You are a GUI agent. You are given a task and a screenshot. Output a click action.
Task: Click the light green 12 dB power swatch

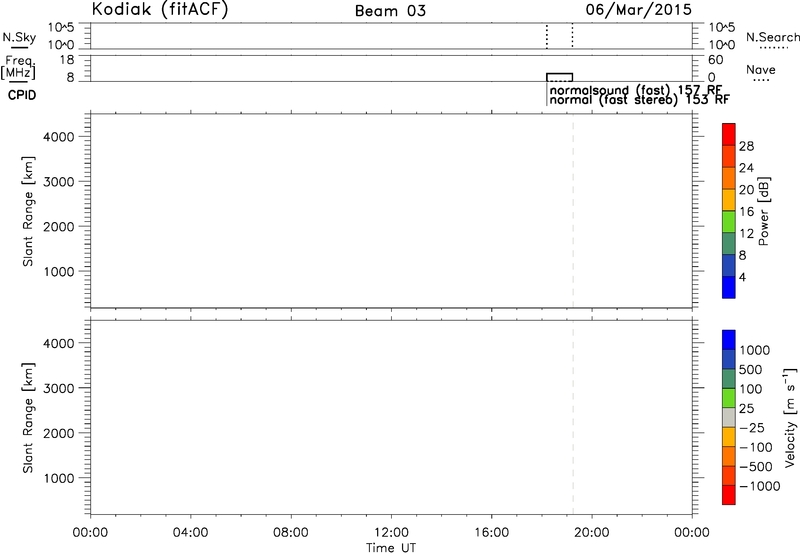pos(729,222)
